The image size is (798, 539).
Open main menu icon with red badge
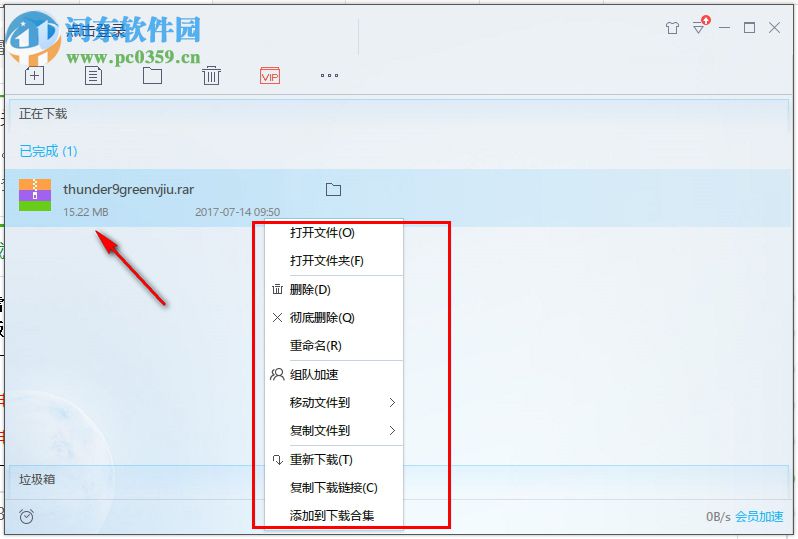[x=700, y=25]
